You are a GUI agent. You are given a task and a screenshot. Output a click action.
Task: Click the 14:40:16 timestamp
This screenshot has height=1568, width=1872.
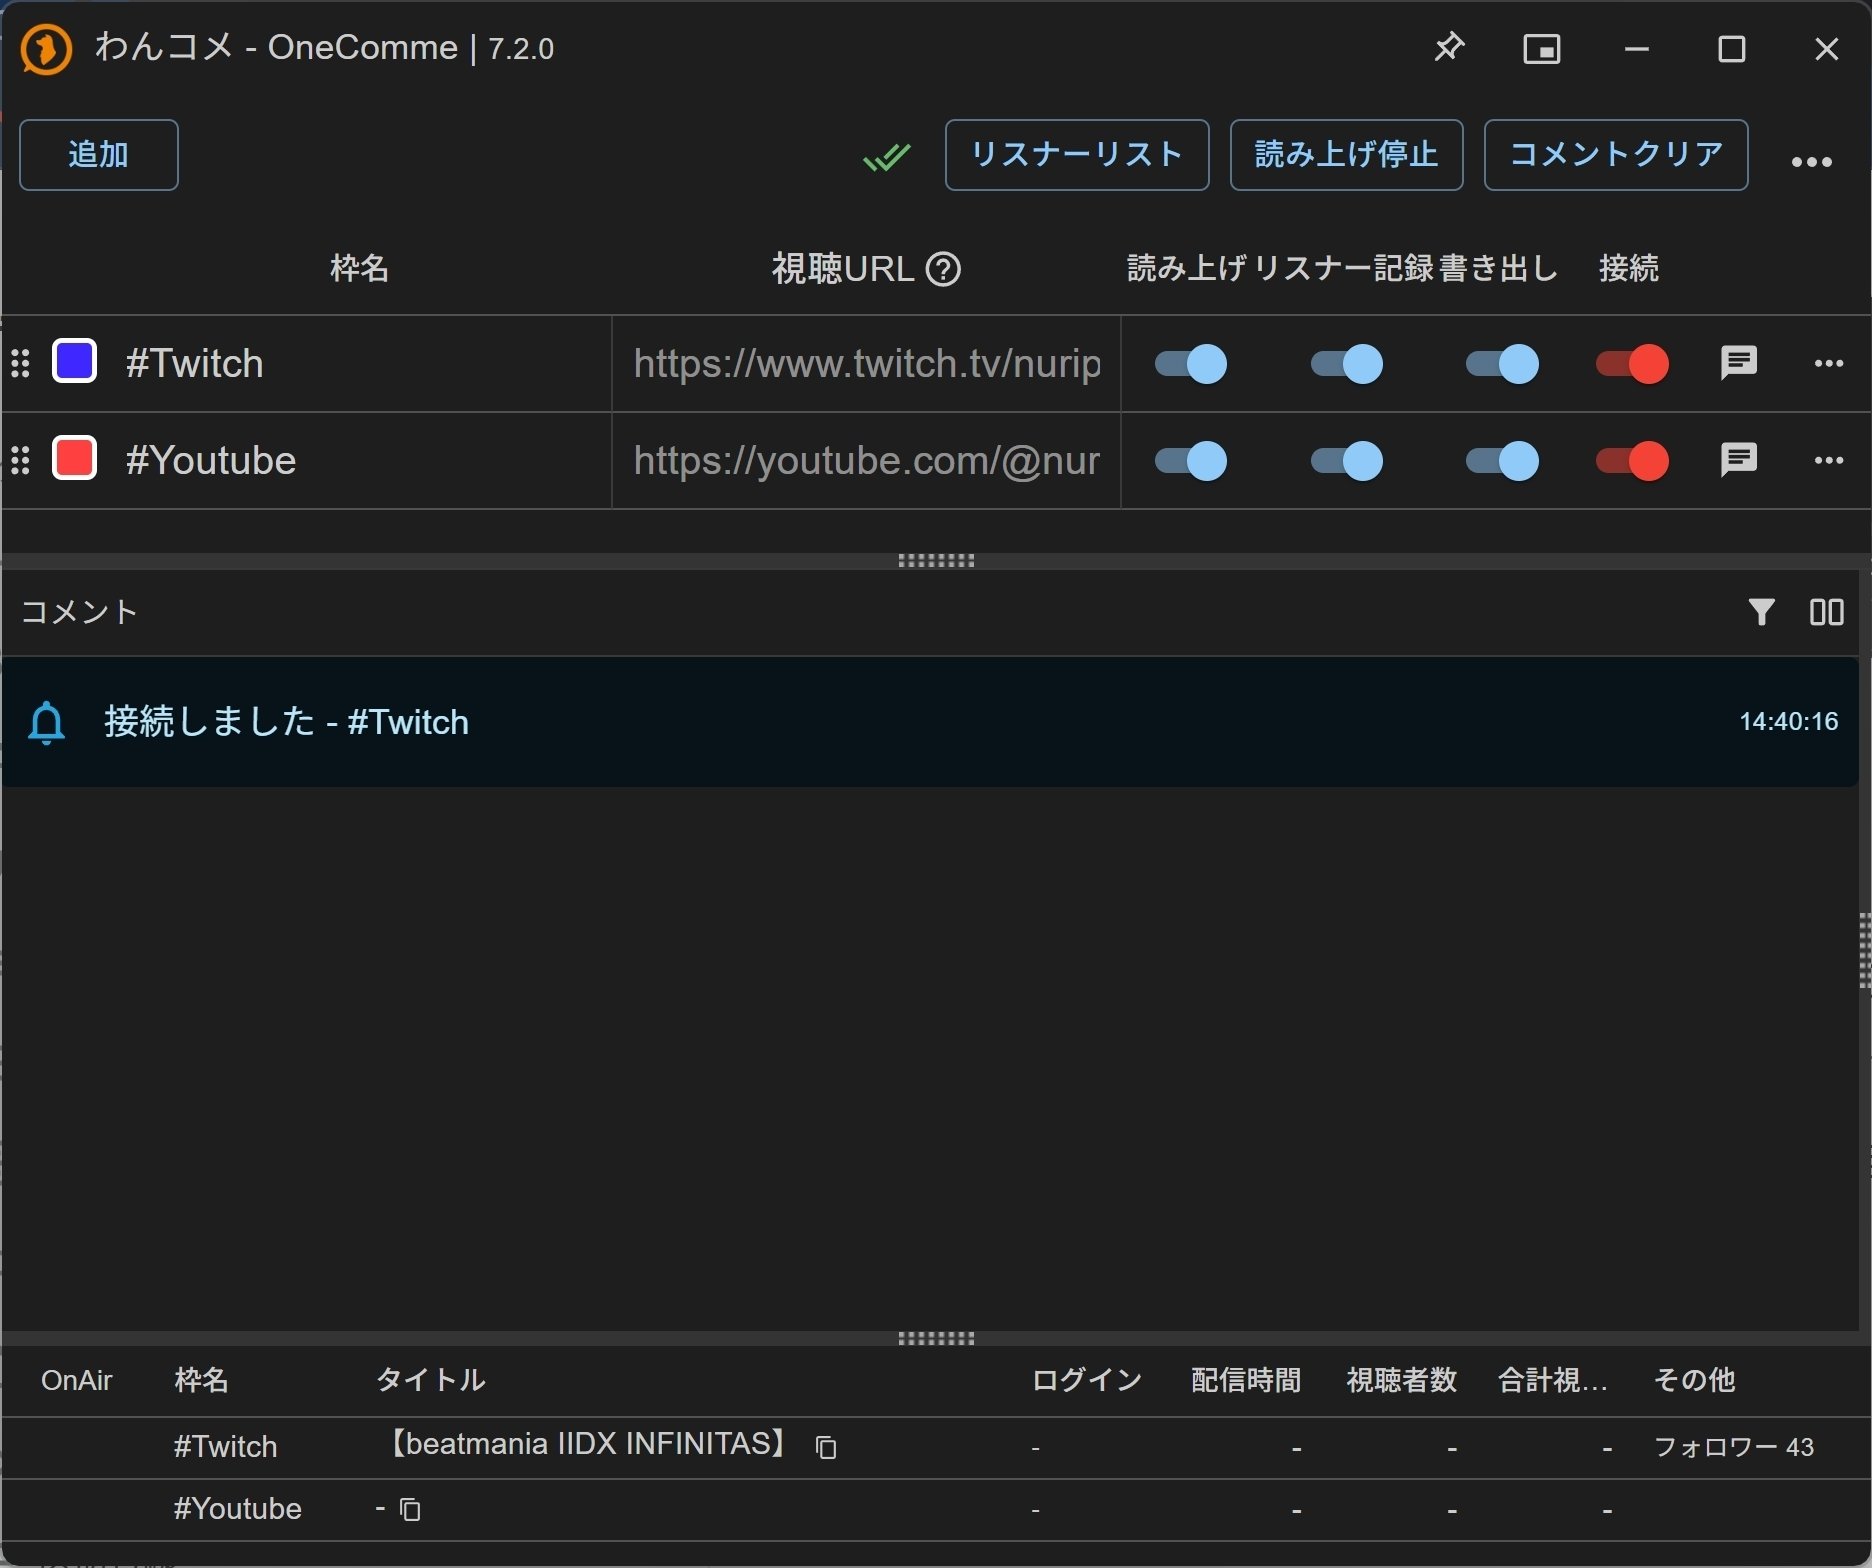click(x=1788, y=722)
